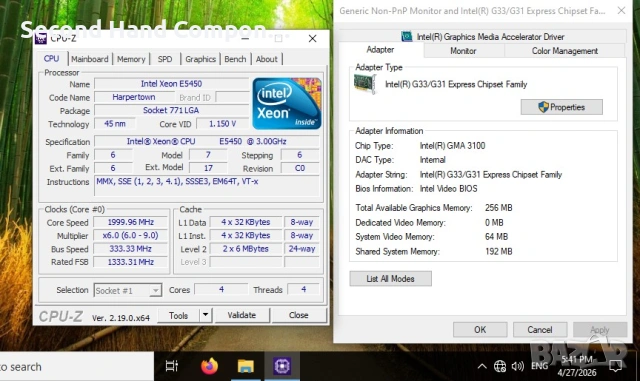The width and height of the screenshot is (640, 381).
Task: Click the Code Name value Harpertown
Action: coord(134,97)
